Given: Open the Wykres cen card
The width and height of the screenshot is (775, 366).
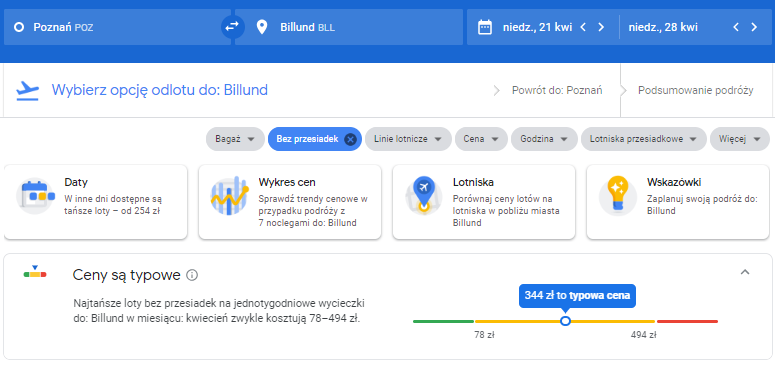Looking at the screenshot, I should click(x=290, y=202).
